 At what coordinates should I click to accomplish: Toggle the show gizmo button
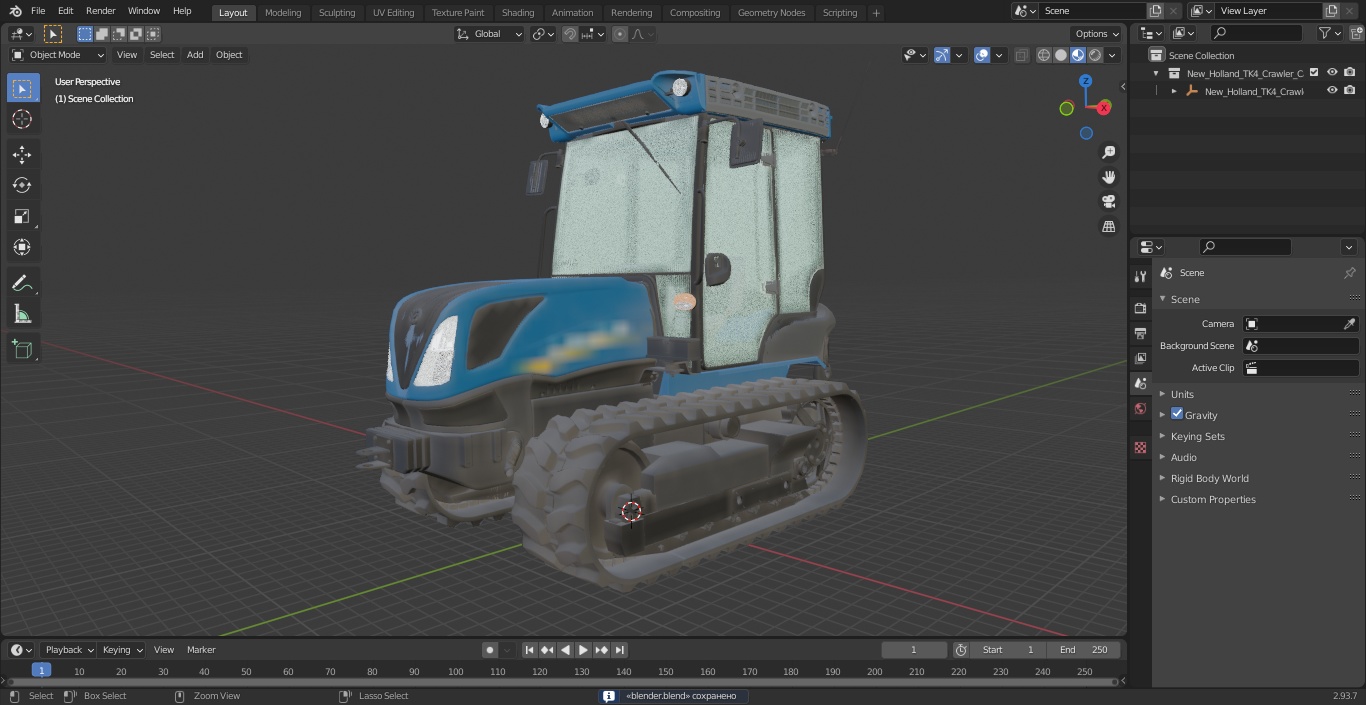click(x=942, y=55)
